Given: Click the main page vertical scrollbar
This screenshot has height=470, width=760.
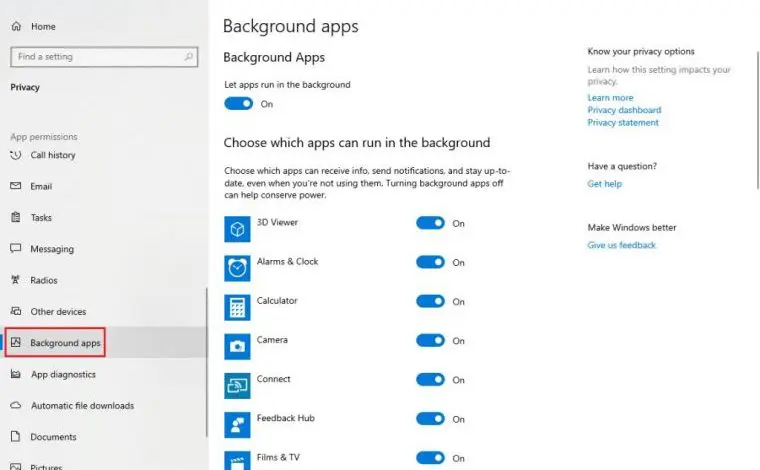Looking at the screenshot, I should [x=758, y=120].
